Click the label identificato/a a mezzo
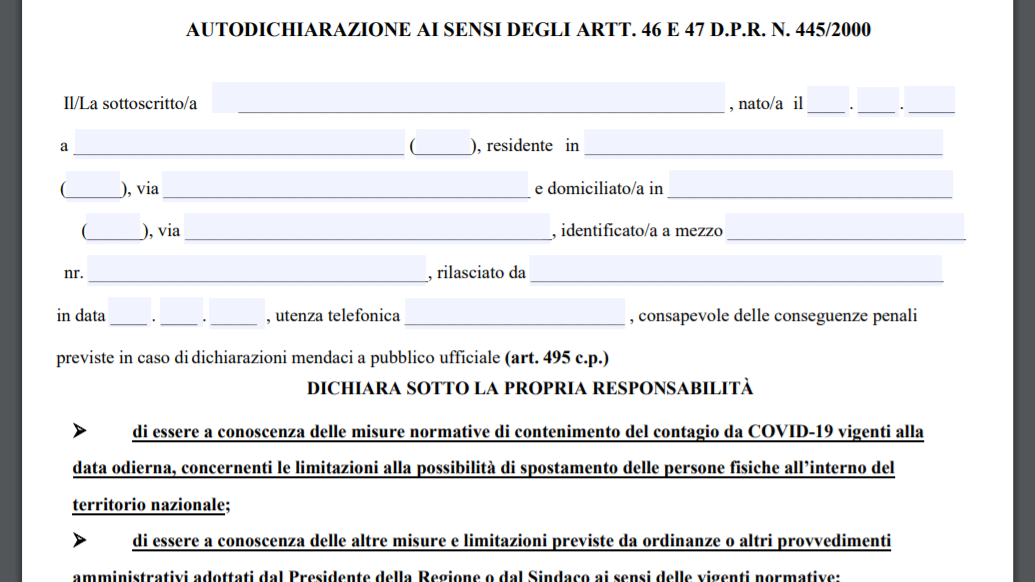This screenshot has height=582, width=1035. [x=642, y=231]
